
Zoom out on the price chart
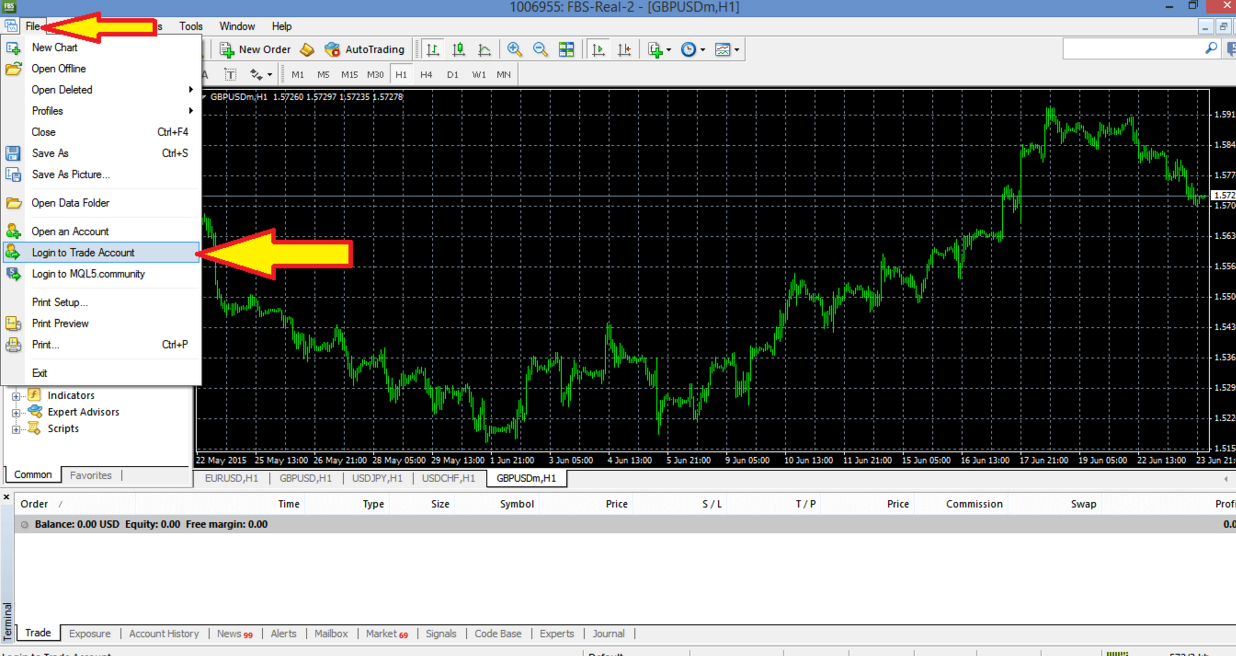pos(541,49)
